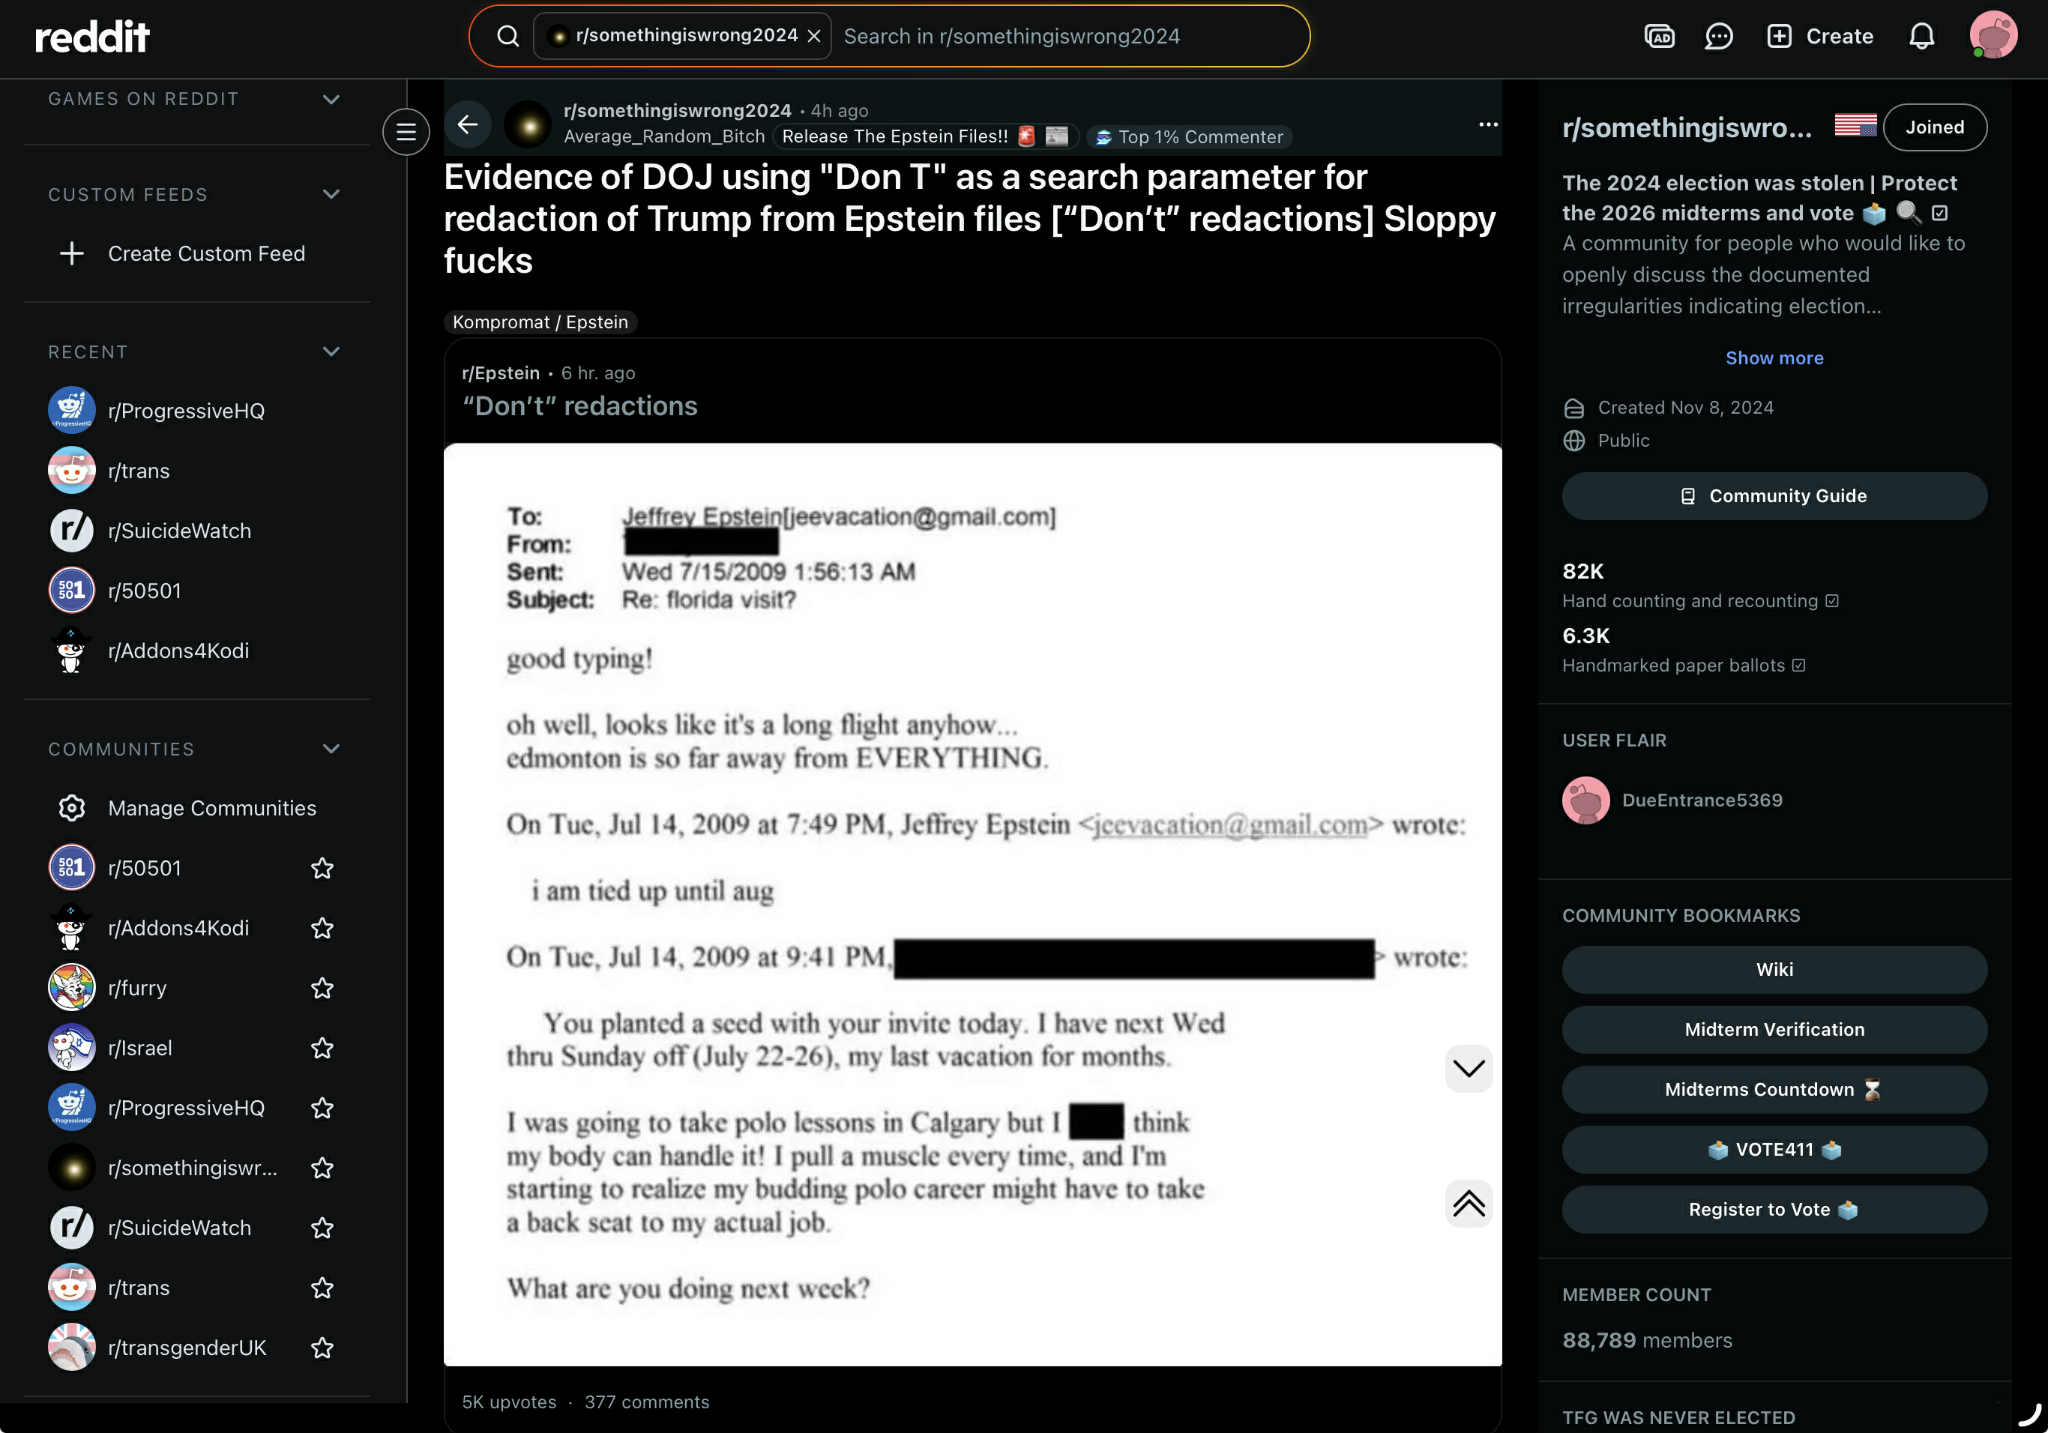Click the search input field

(x=1068, y=36)
